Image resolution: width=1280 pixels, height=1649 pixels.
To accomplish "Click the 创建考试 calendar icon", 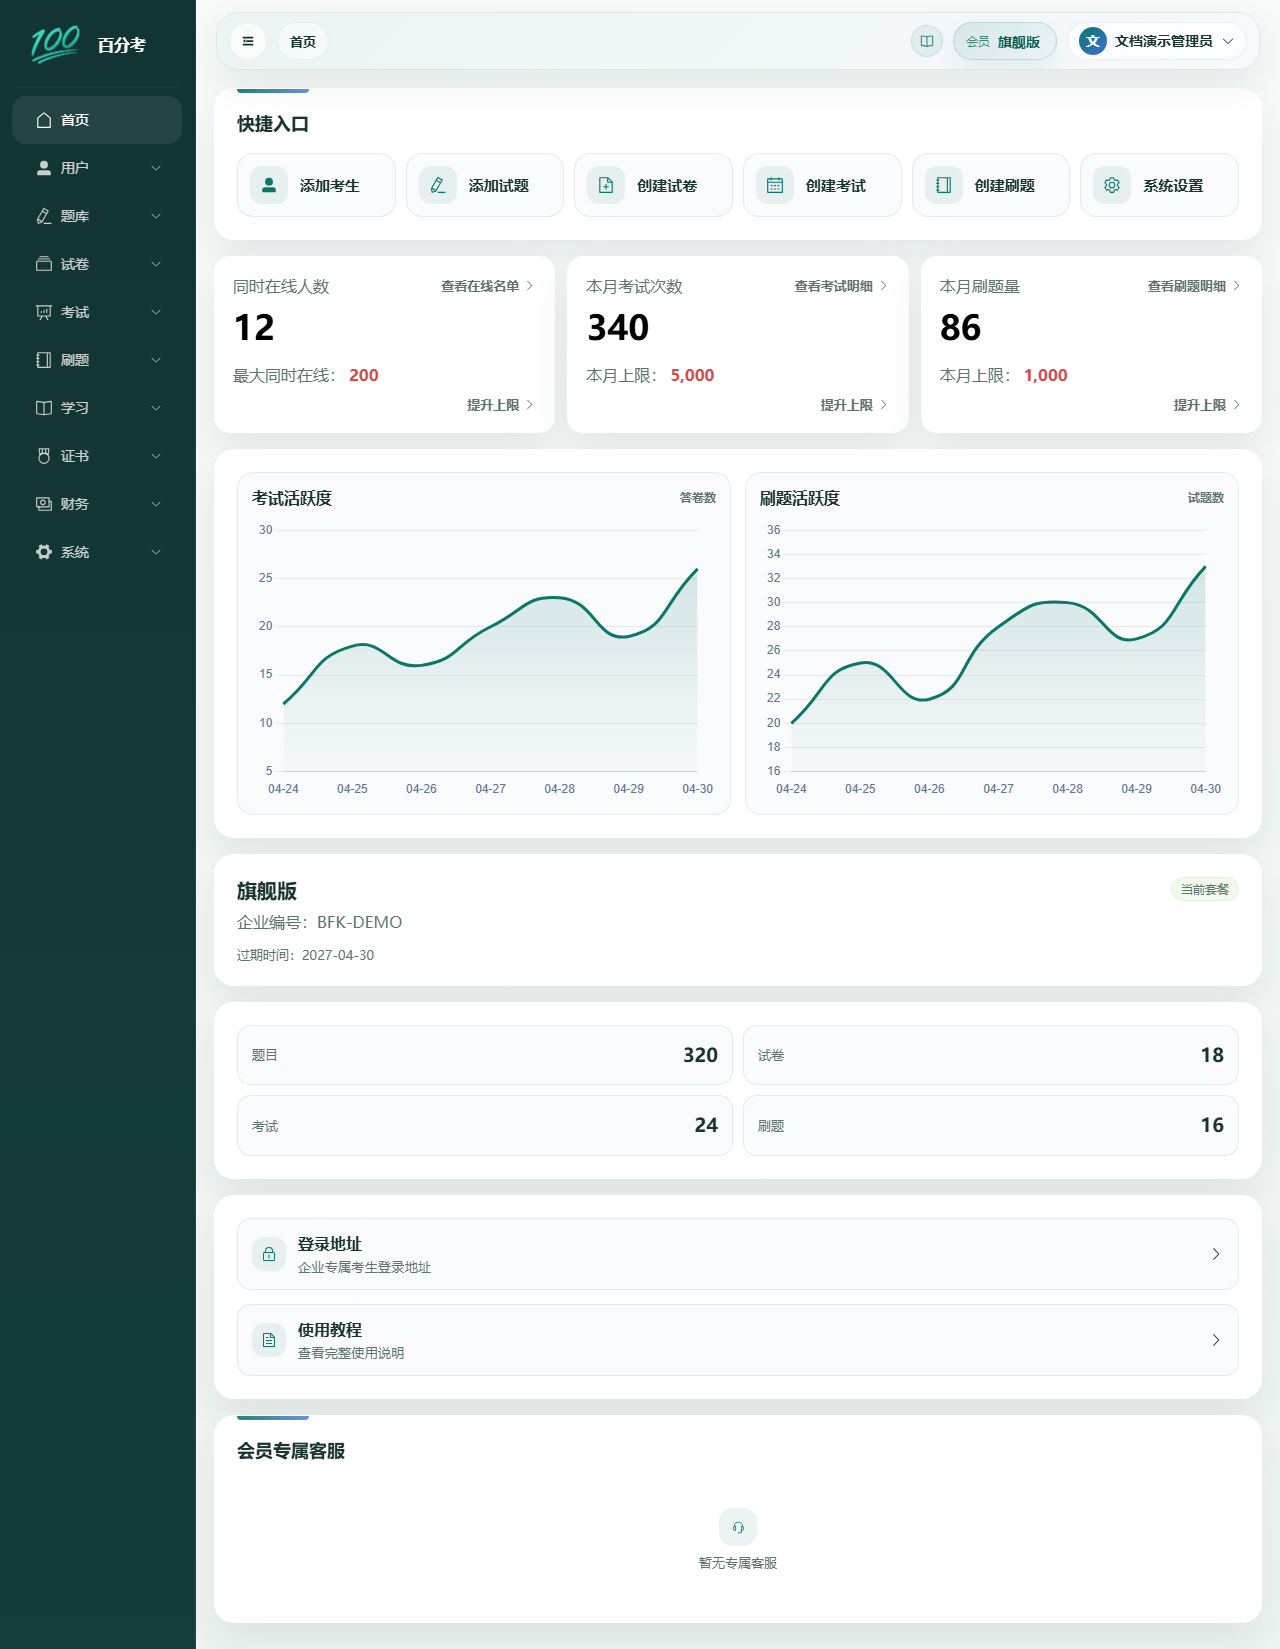I will click(x=775, y=185).
